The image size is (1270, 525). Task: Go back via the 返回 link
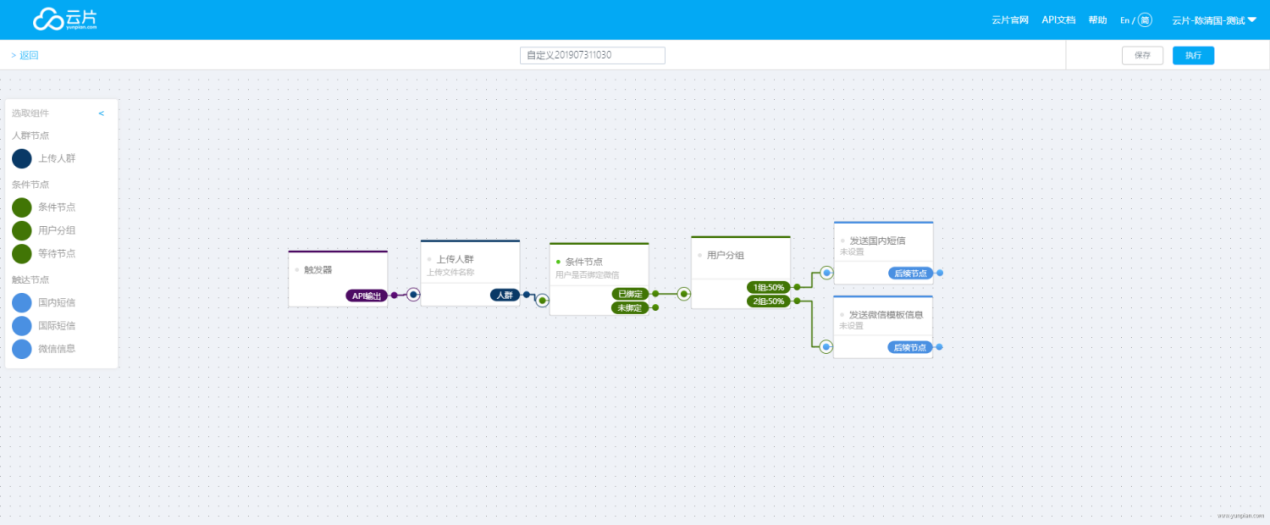point(25,55)
